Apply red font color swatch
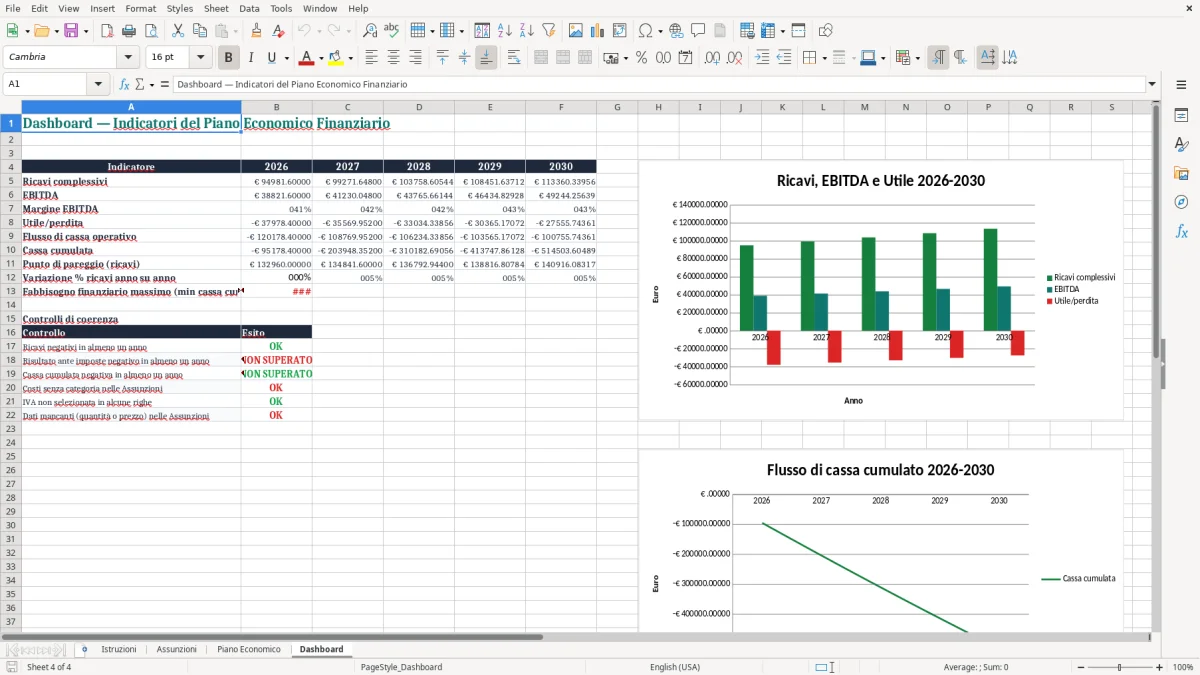Viewport: 1200px width, 675px height. [307, 58]
